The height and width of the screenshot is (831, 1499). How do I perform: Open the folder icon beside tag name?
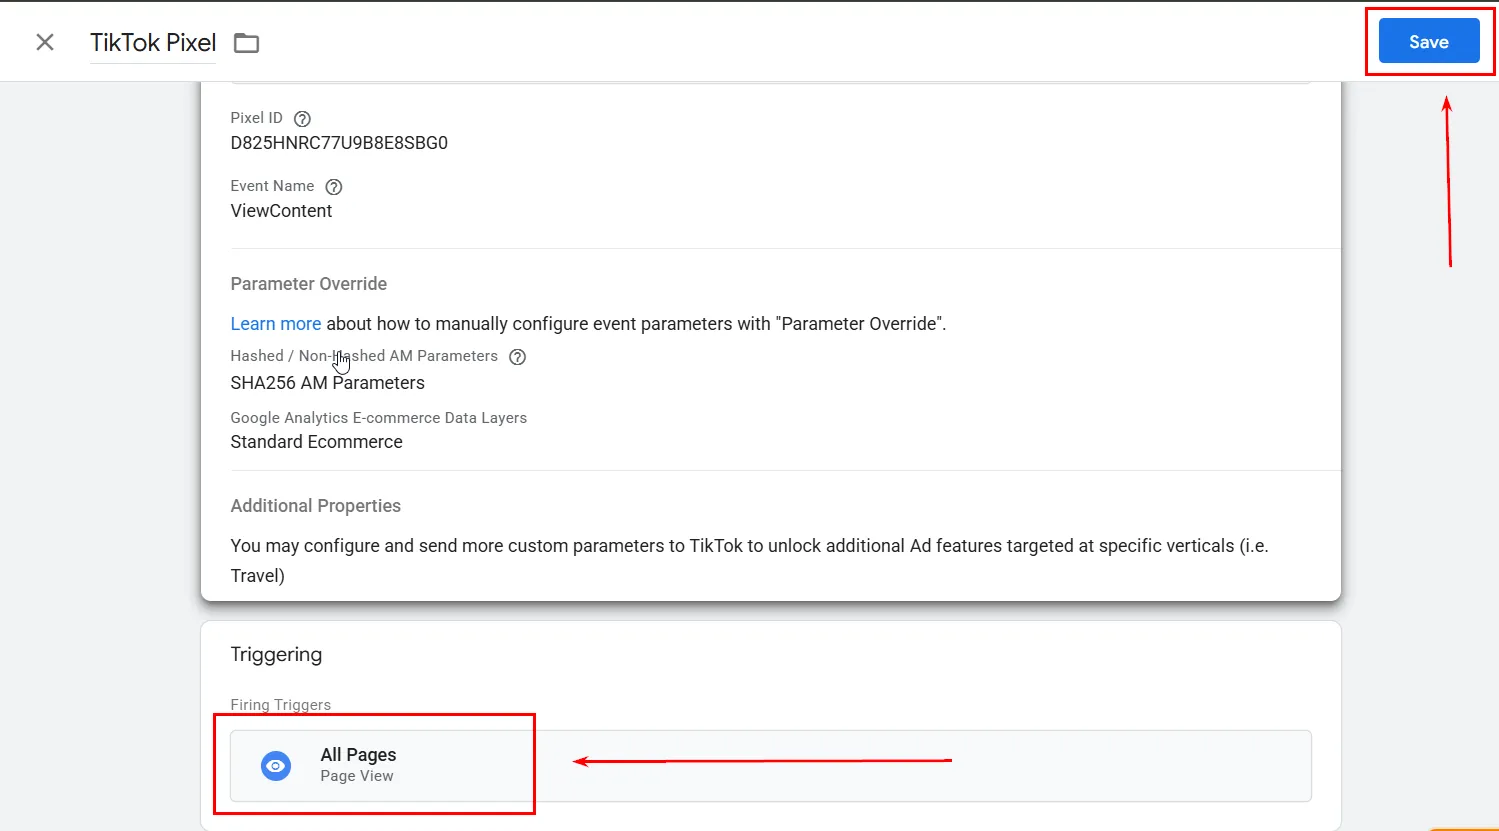[246, 43]
